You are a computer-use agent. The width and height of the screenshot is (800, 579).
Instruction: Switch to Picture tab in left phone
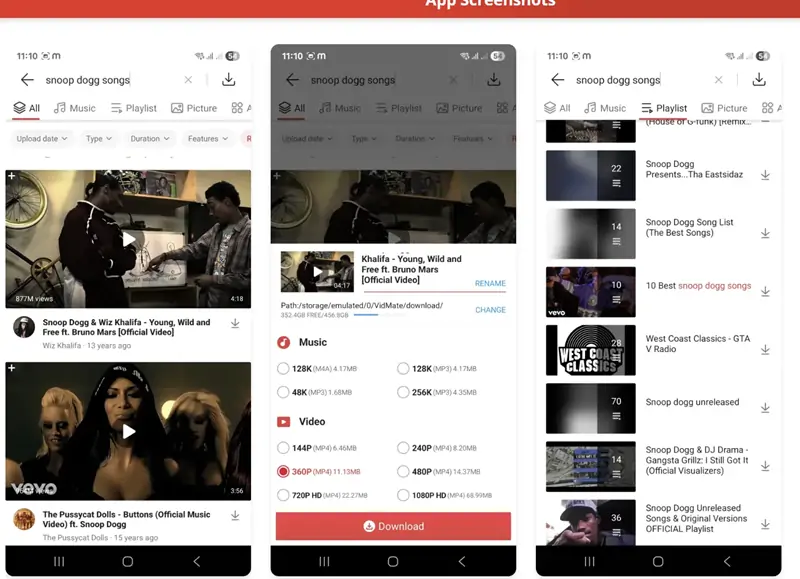click(194, 108)
